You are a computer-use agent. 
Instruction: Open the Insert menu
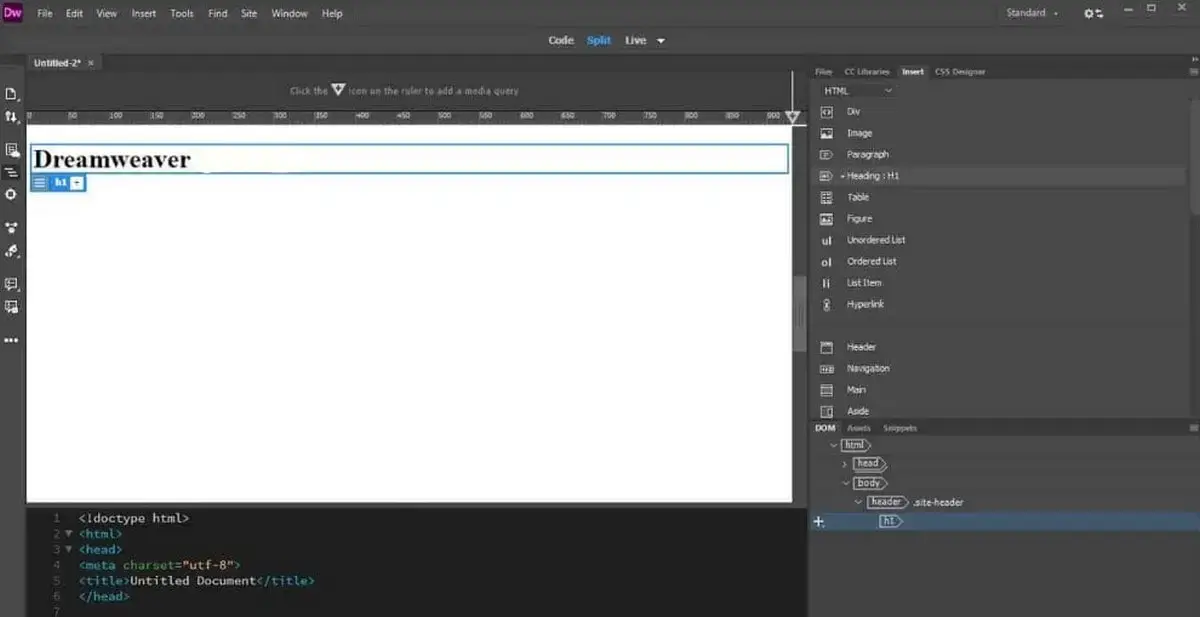(144, 13)
